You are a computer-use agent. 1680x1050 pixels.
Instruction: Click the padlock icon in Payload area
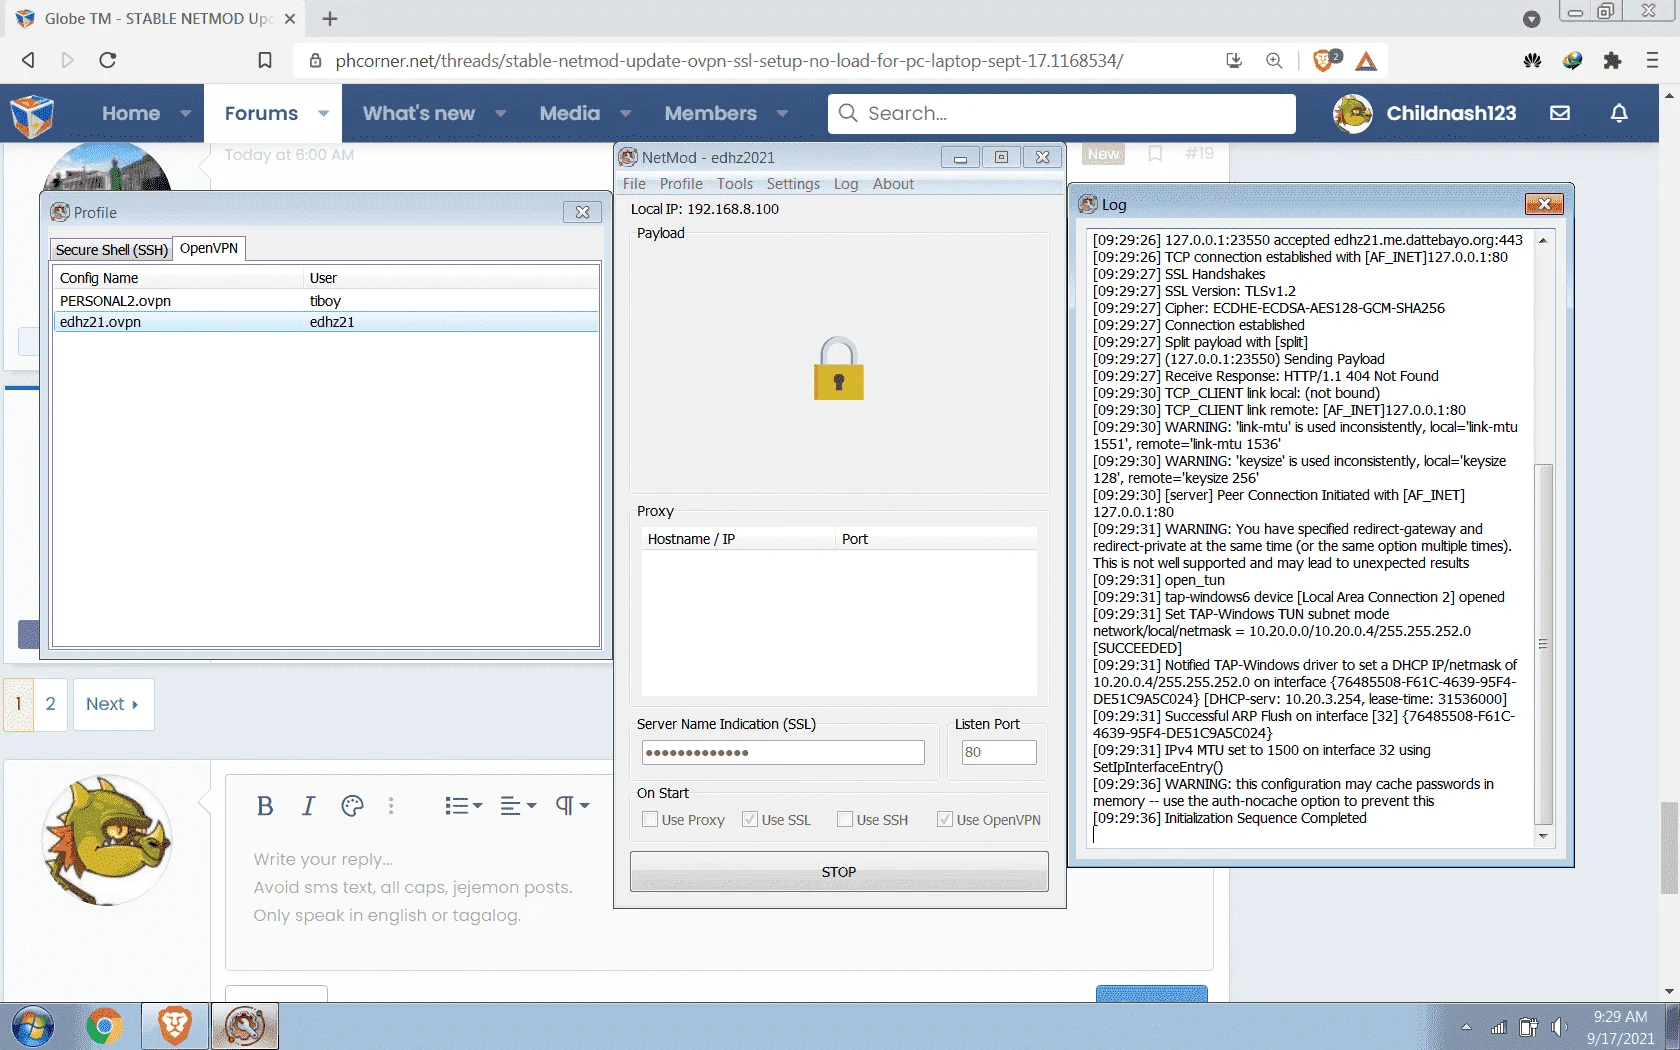pos(838,369)
